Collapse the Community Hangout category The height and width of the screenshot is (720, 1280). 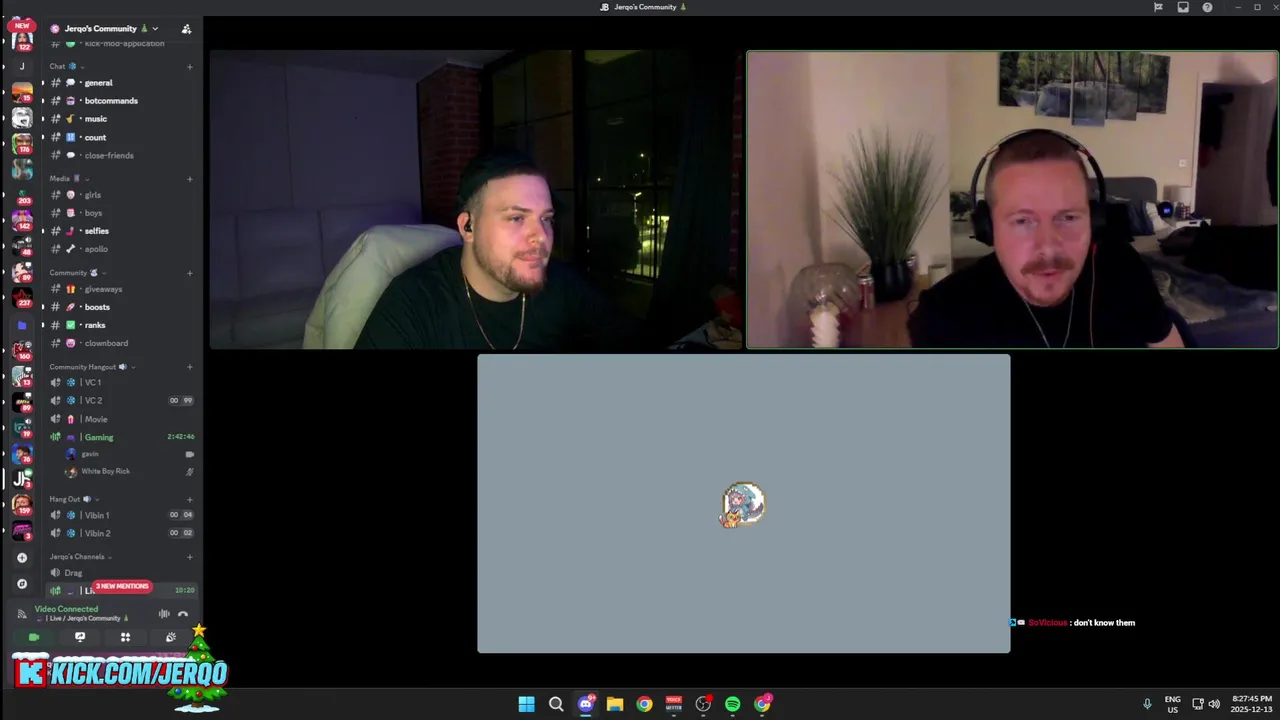pos(92,367)
